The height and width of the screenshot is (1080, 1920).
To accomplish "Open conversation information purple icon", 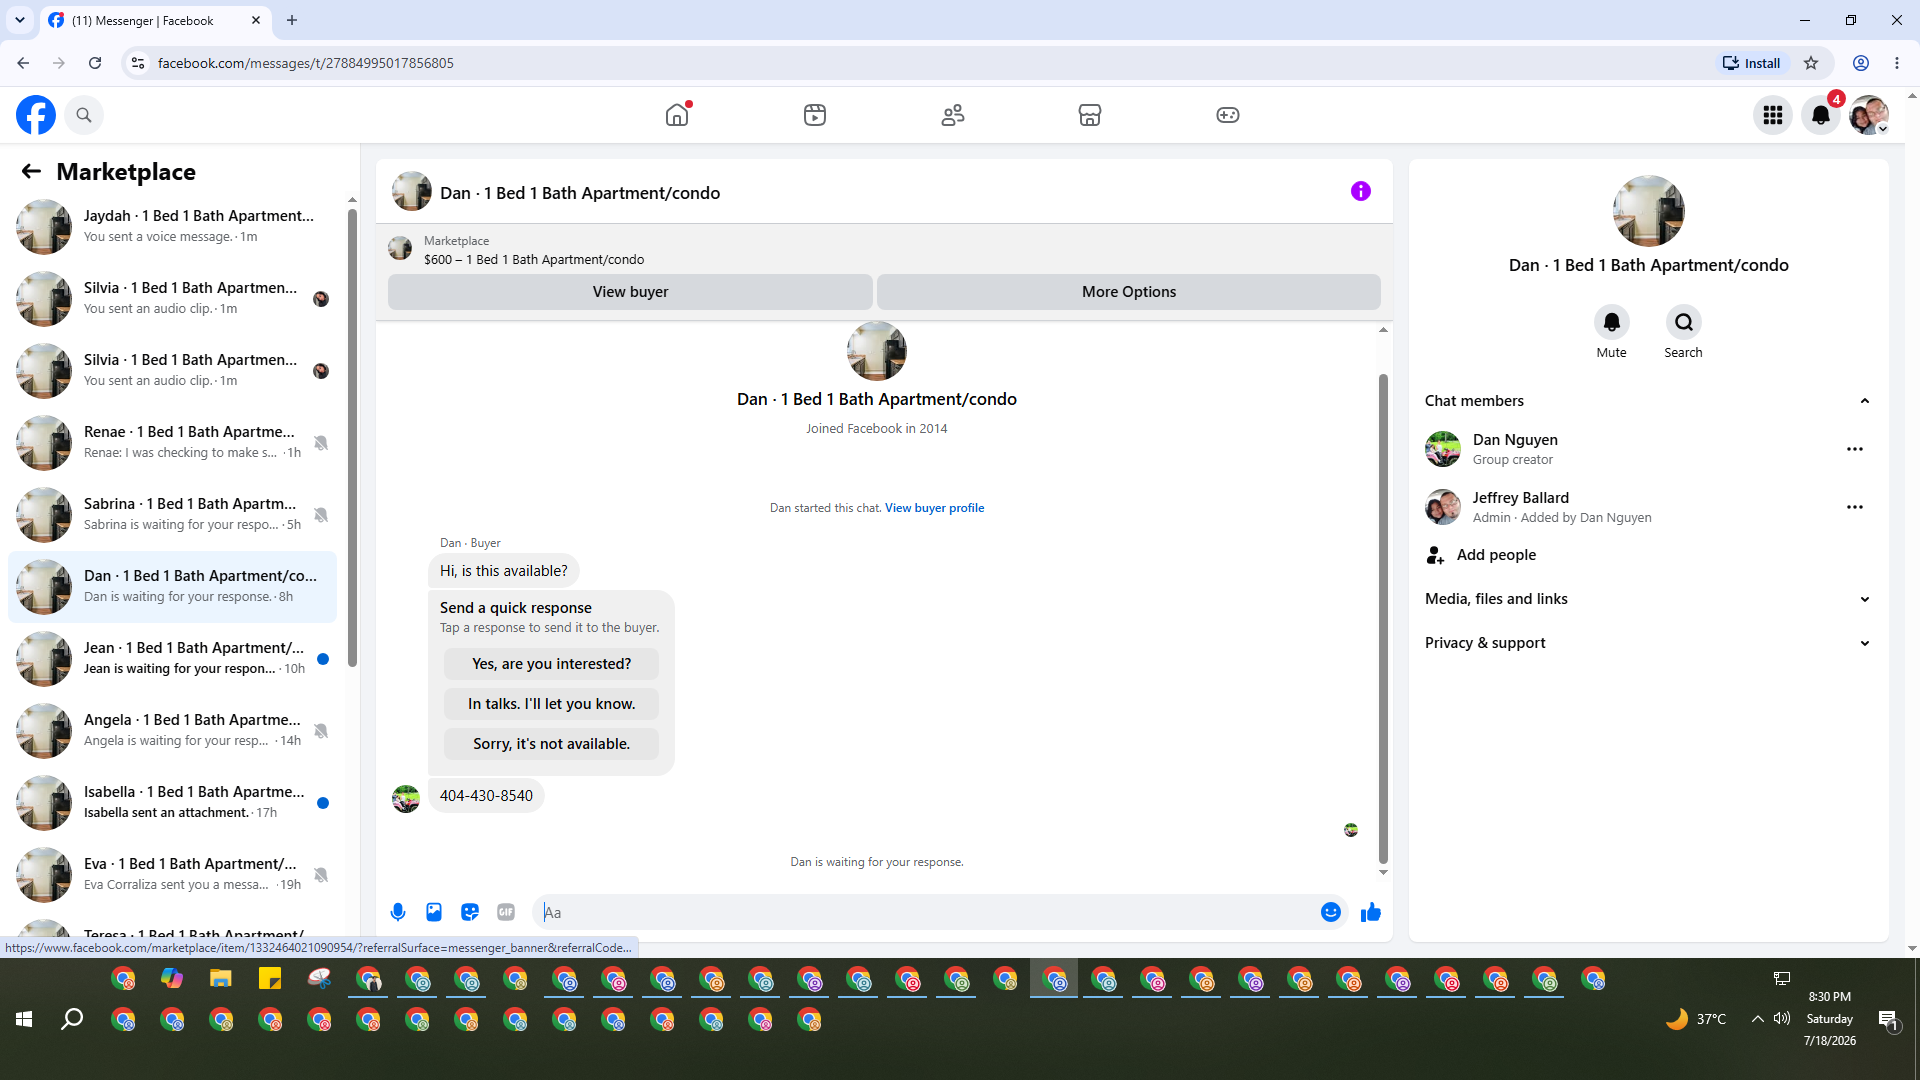I will pyautogui.click(x=1361, y=191).
